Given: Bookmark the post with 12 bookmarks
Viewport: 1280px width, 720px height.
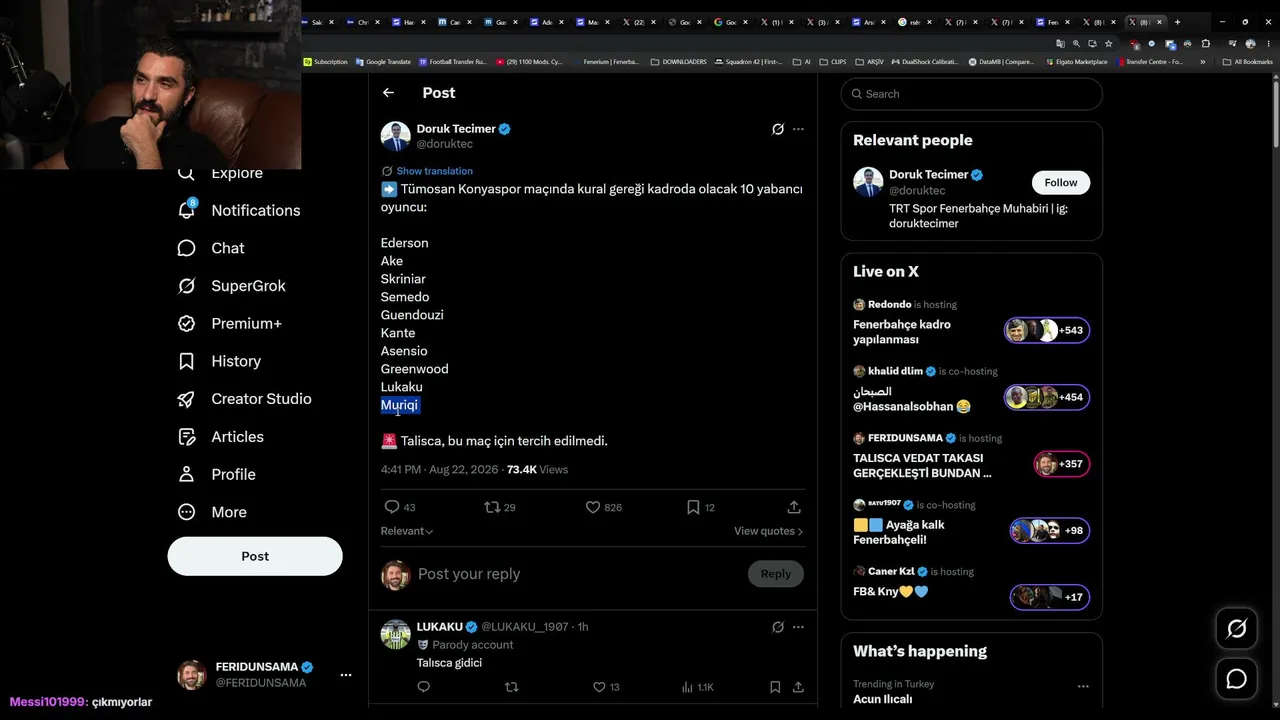Looking at the screenshot, I should point(700,507).
